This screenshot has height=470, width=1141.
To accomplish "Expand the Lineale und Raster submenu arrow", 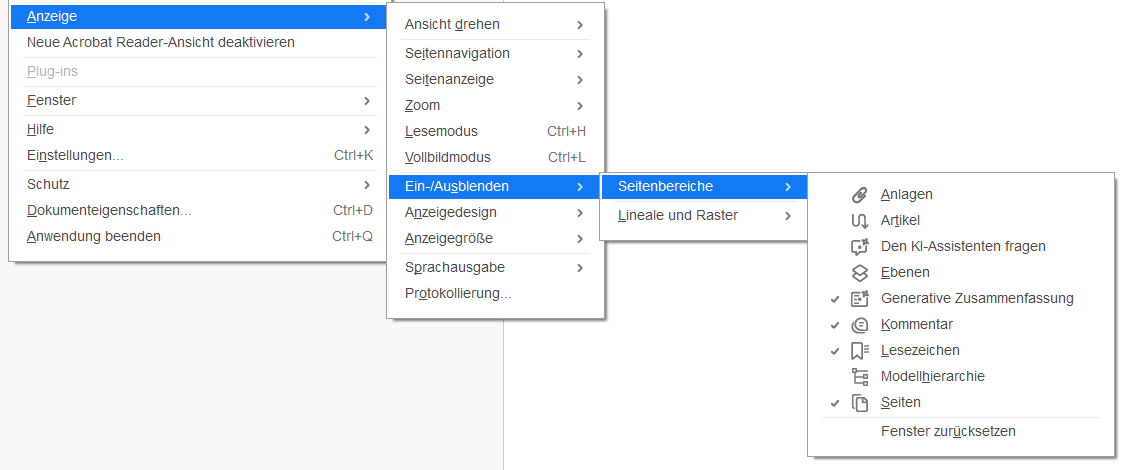I will coord(788,215).
